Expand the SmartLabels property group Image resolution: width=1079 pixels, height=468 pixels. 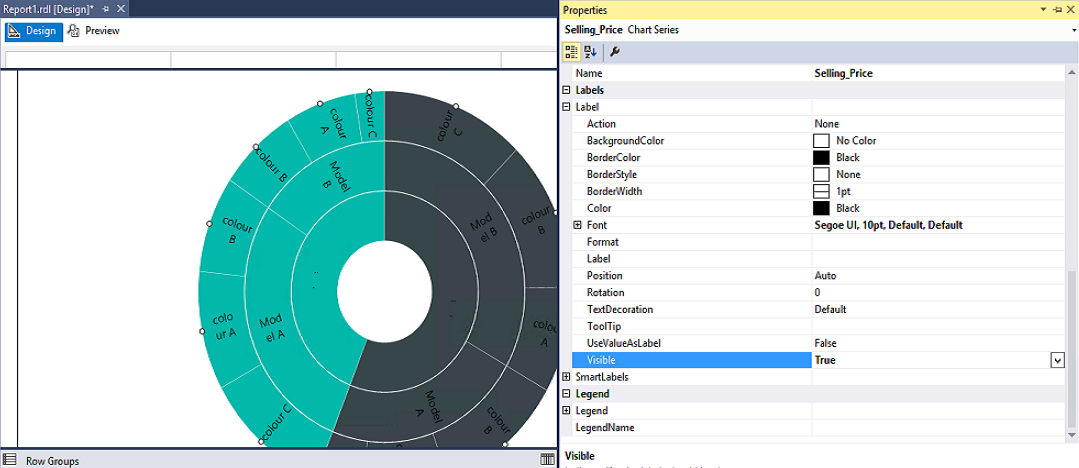[567, 377]
